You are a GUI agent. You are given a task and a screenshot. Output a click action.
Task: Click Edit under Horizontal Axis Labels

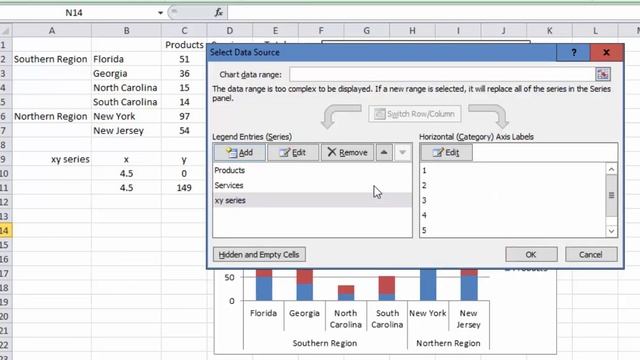(x=446, y=152)
